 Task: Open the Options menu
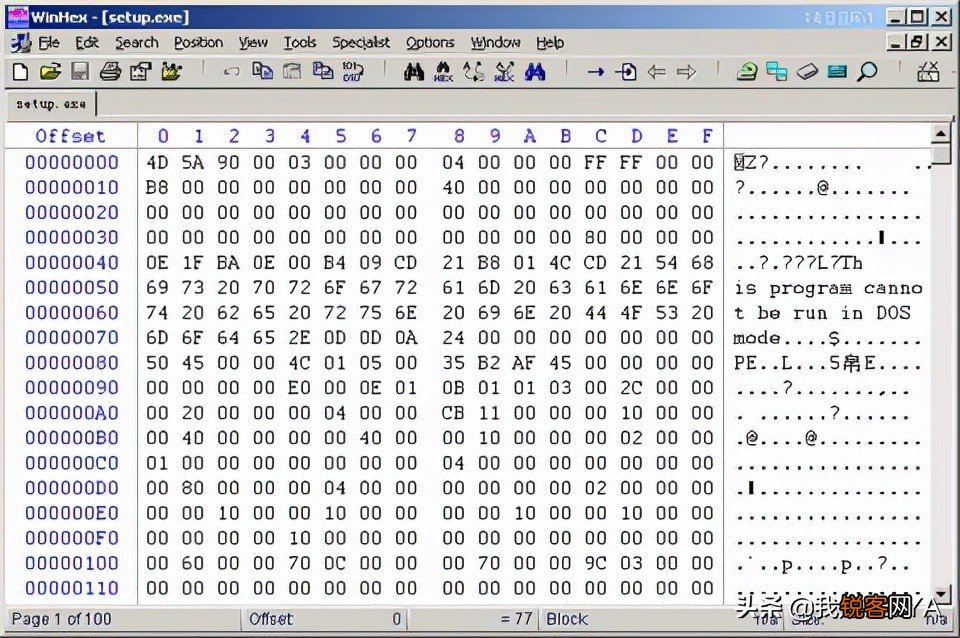click(430, 43)
